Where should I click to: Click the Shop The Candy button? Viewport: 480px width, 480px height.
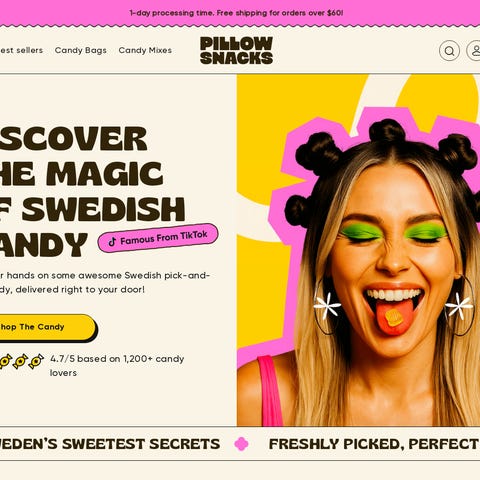point(47,328)
